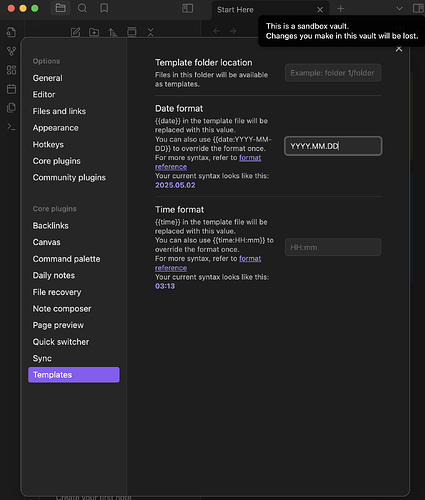Viewport: 425px width, 500px height.
Task: Toggle the left sidebar layout icon
Action: coord(187,8)
